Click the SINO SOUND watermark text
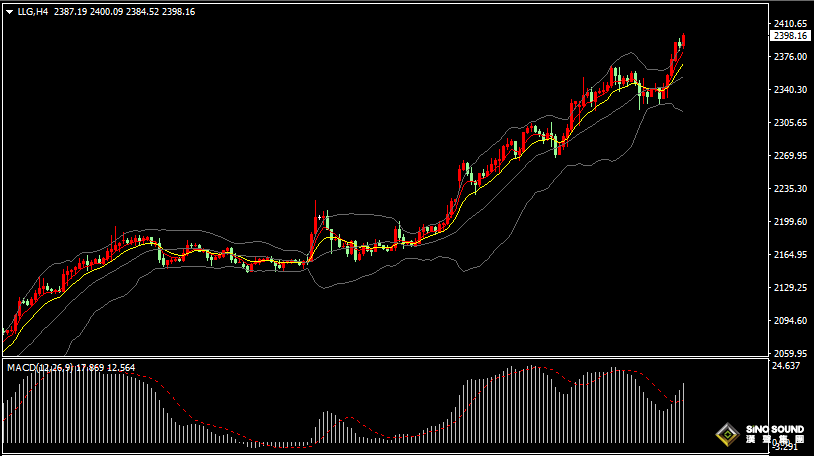Viewport: 814px width, 456px height. click(x=775, y=429)
